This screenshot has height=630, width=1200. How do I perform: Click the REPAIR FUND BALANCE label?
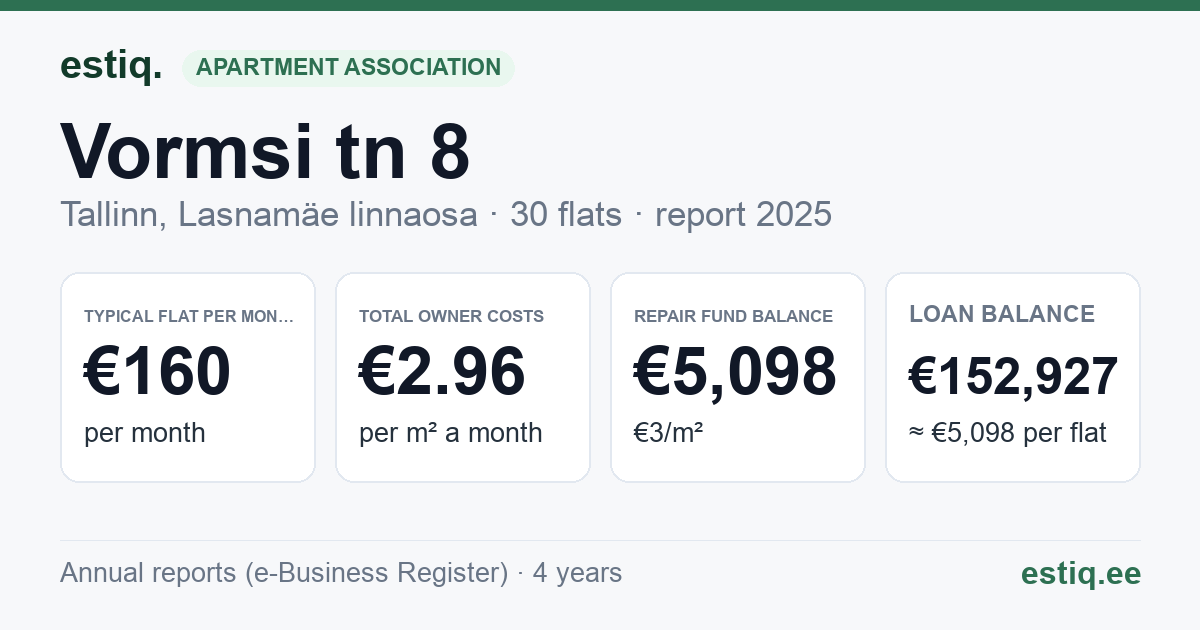pos(733,316)
